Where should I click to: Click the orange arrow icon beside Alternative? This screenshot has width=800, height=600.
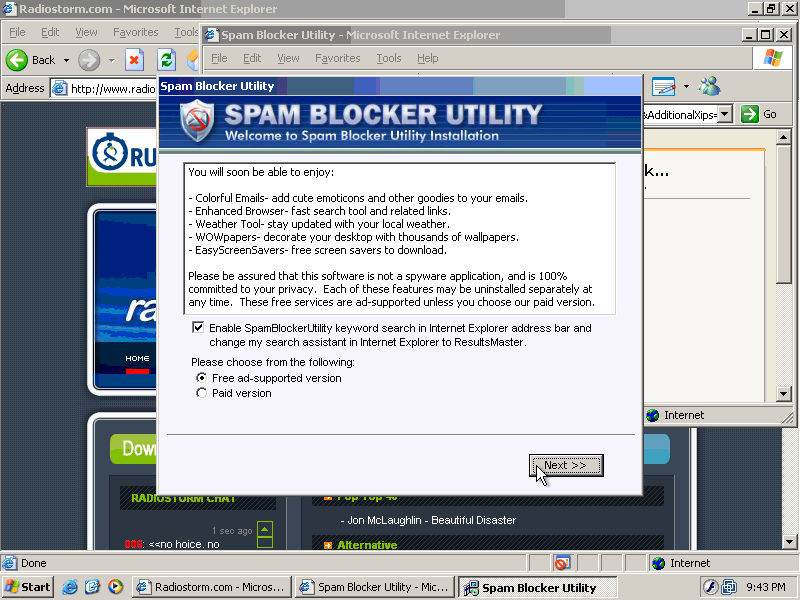pyautogui.click(x=328, y=545)
